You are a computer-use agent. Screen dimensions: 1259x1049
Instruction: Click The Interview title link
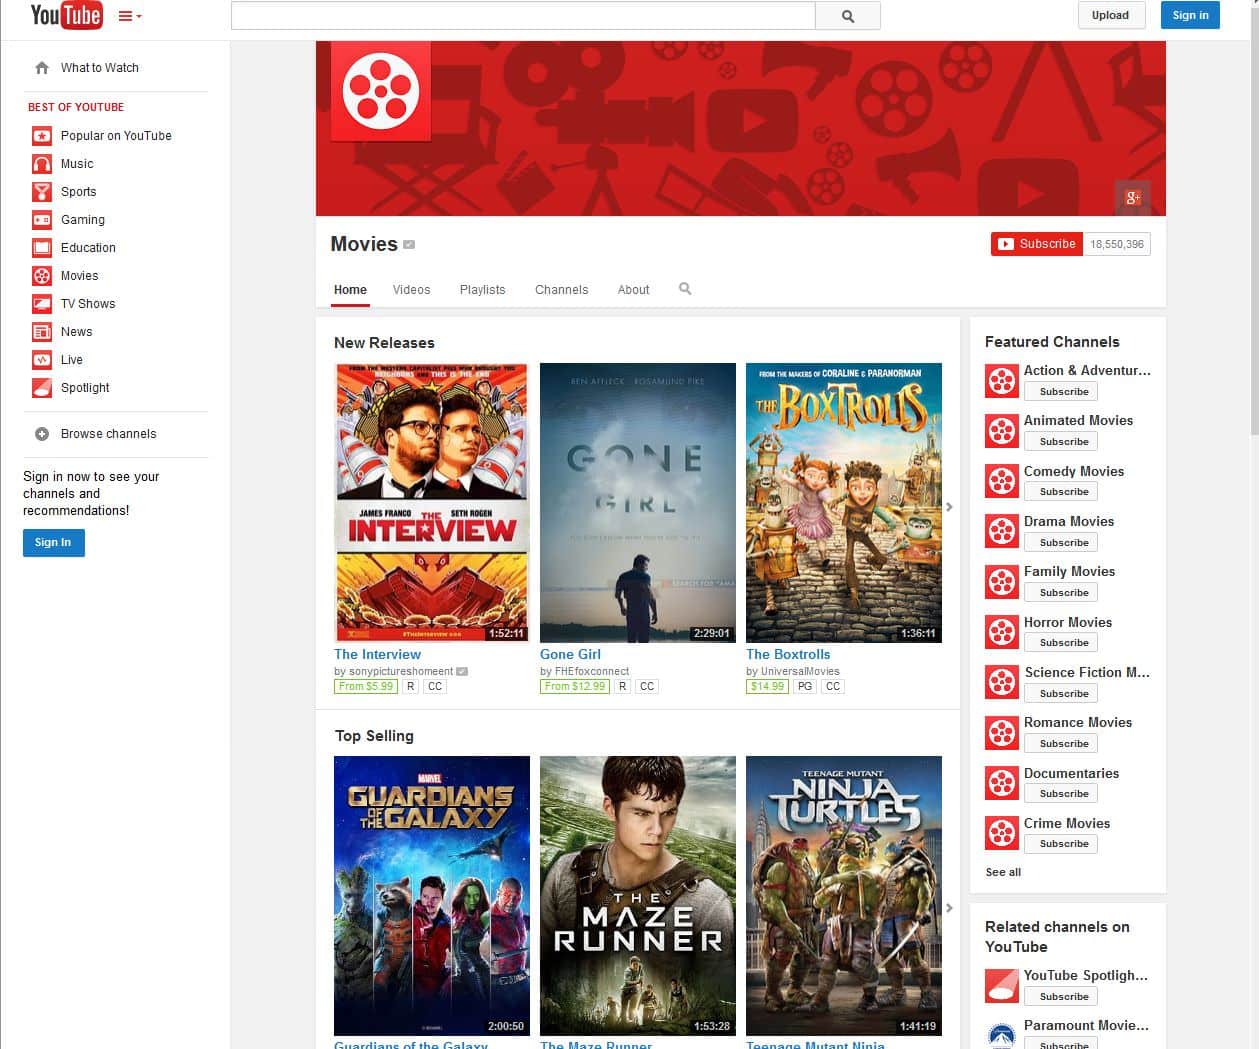click(x=377, y=654)
